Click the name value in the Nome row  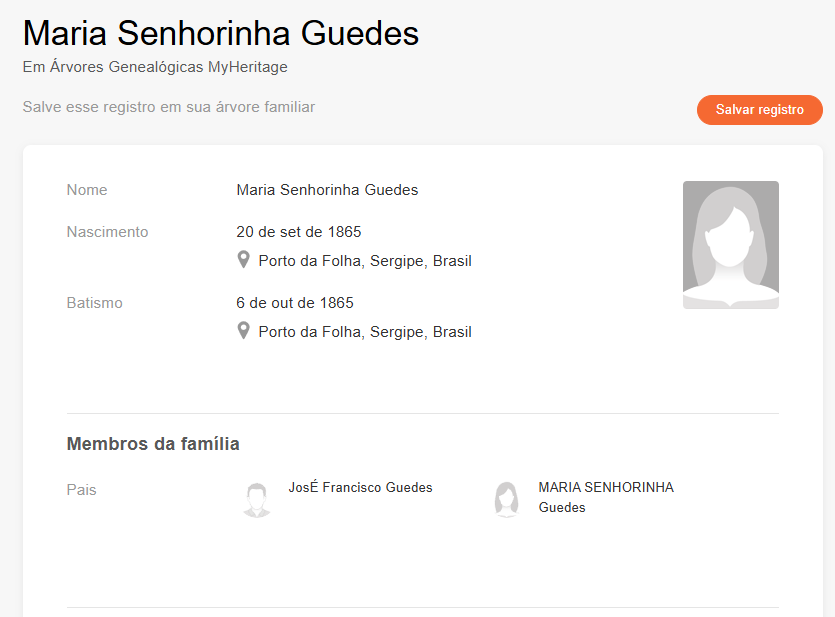coord(327,190)
